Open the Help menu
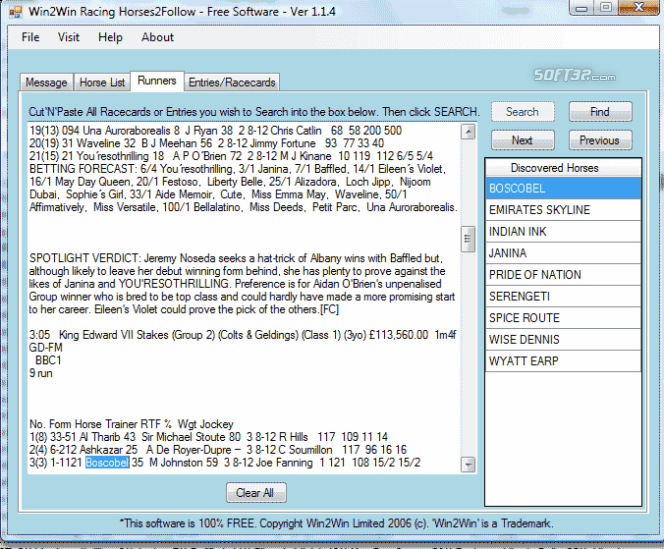This screenshot has height=549, width=664. 110,37
